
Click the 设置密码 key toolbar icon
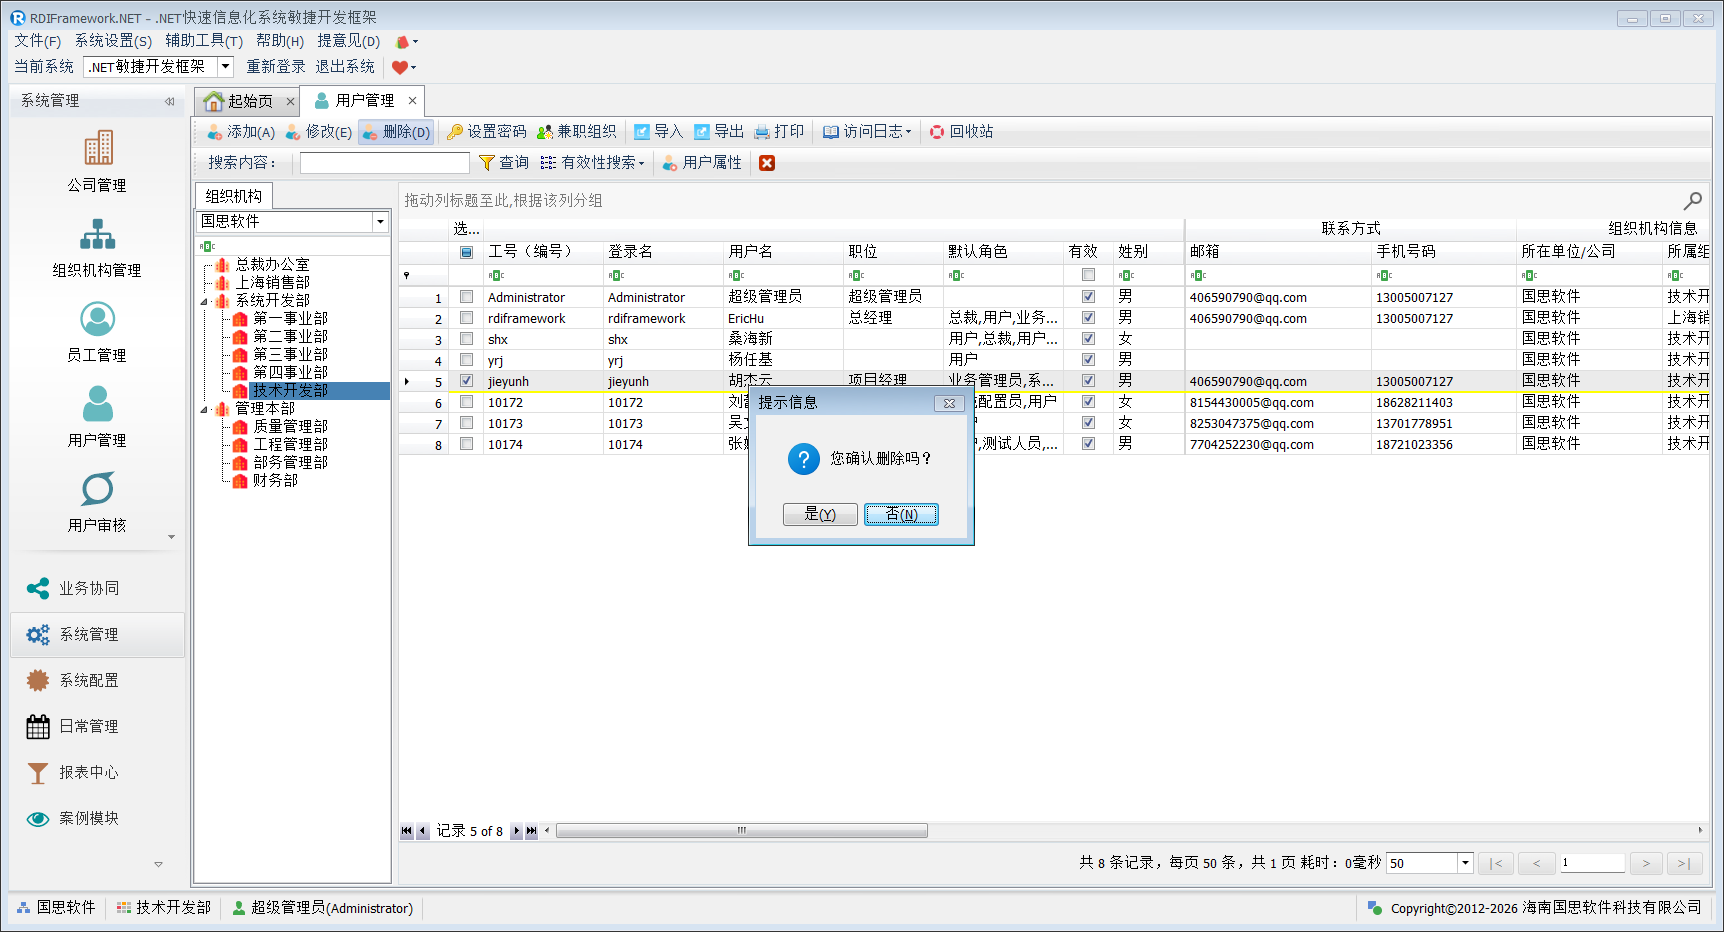(455, 132)
